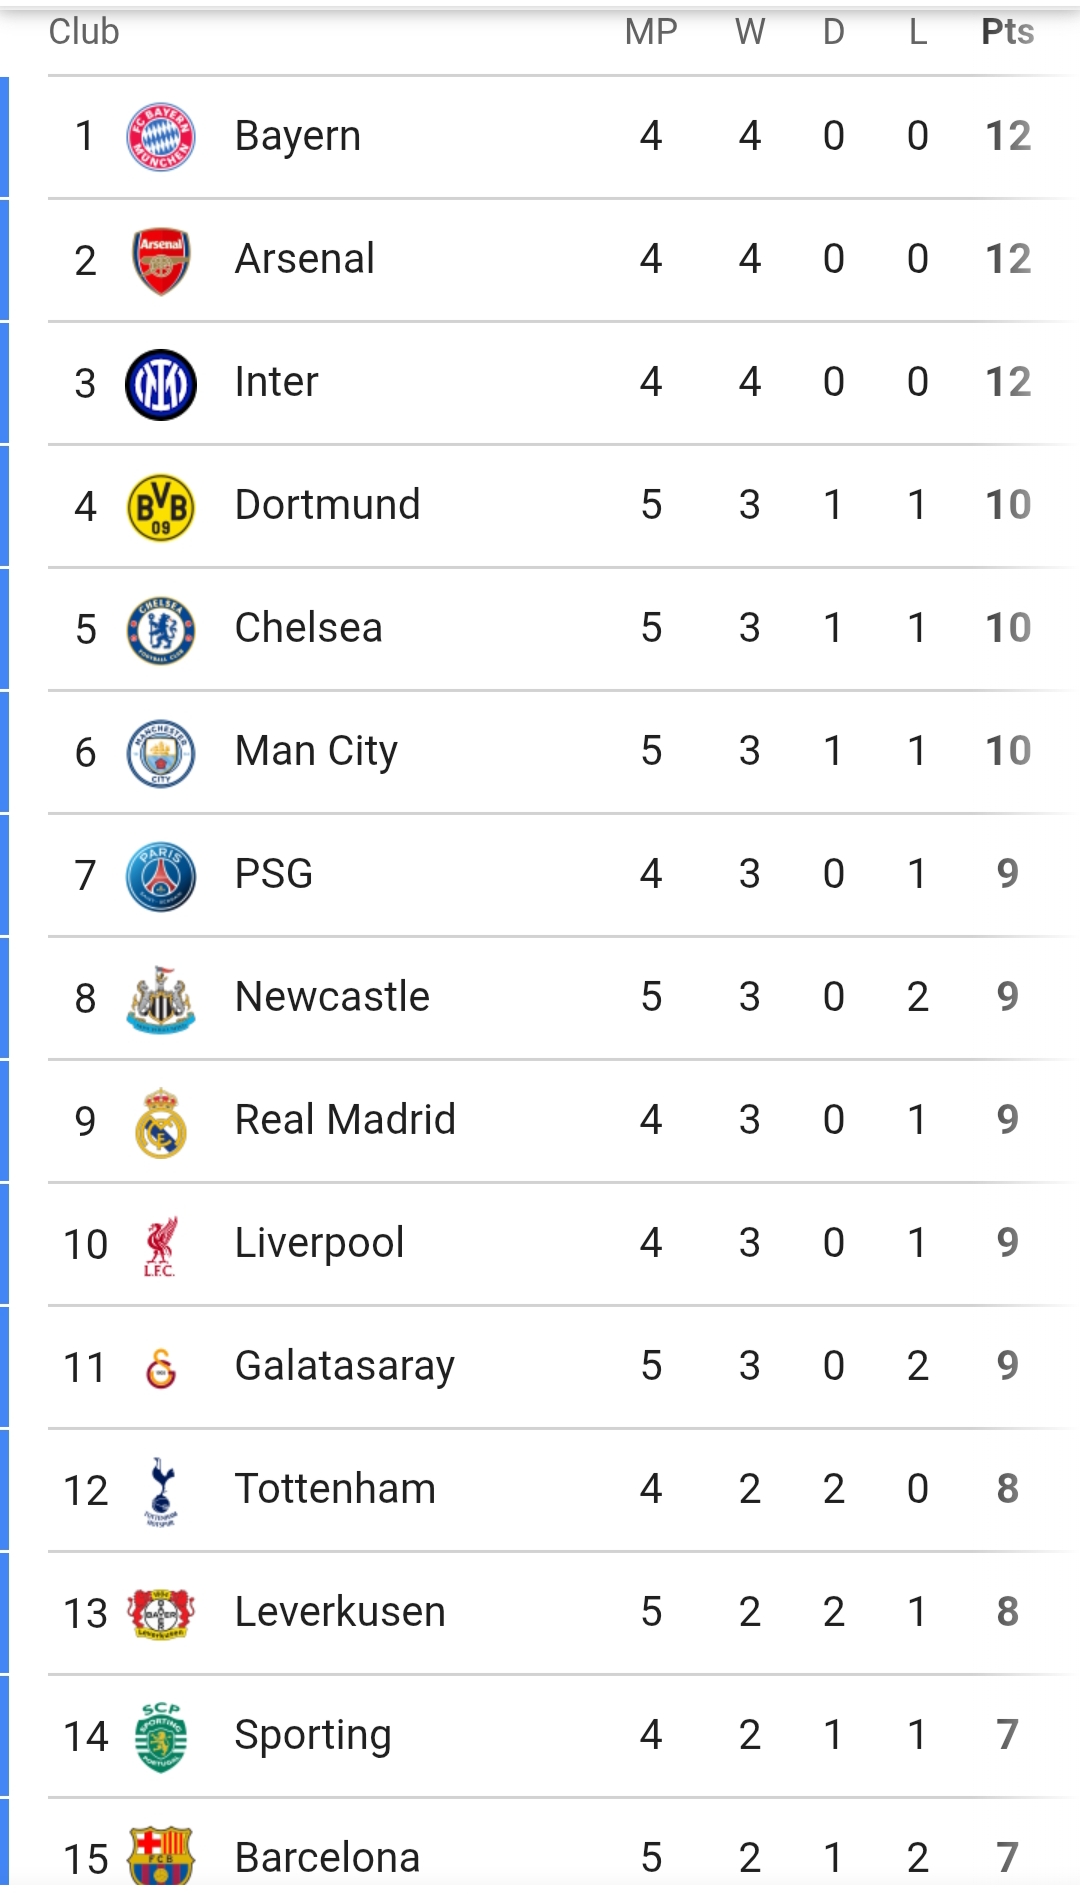
Task: Click the Galatasaray club name
Action: (x=345, y=1366)
